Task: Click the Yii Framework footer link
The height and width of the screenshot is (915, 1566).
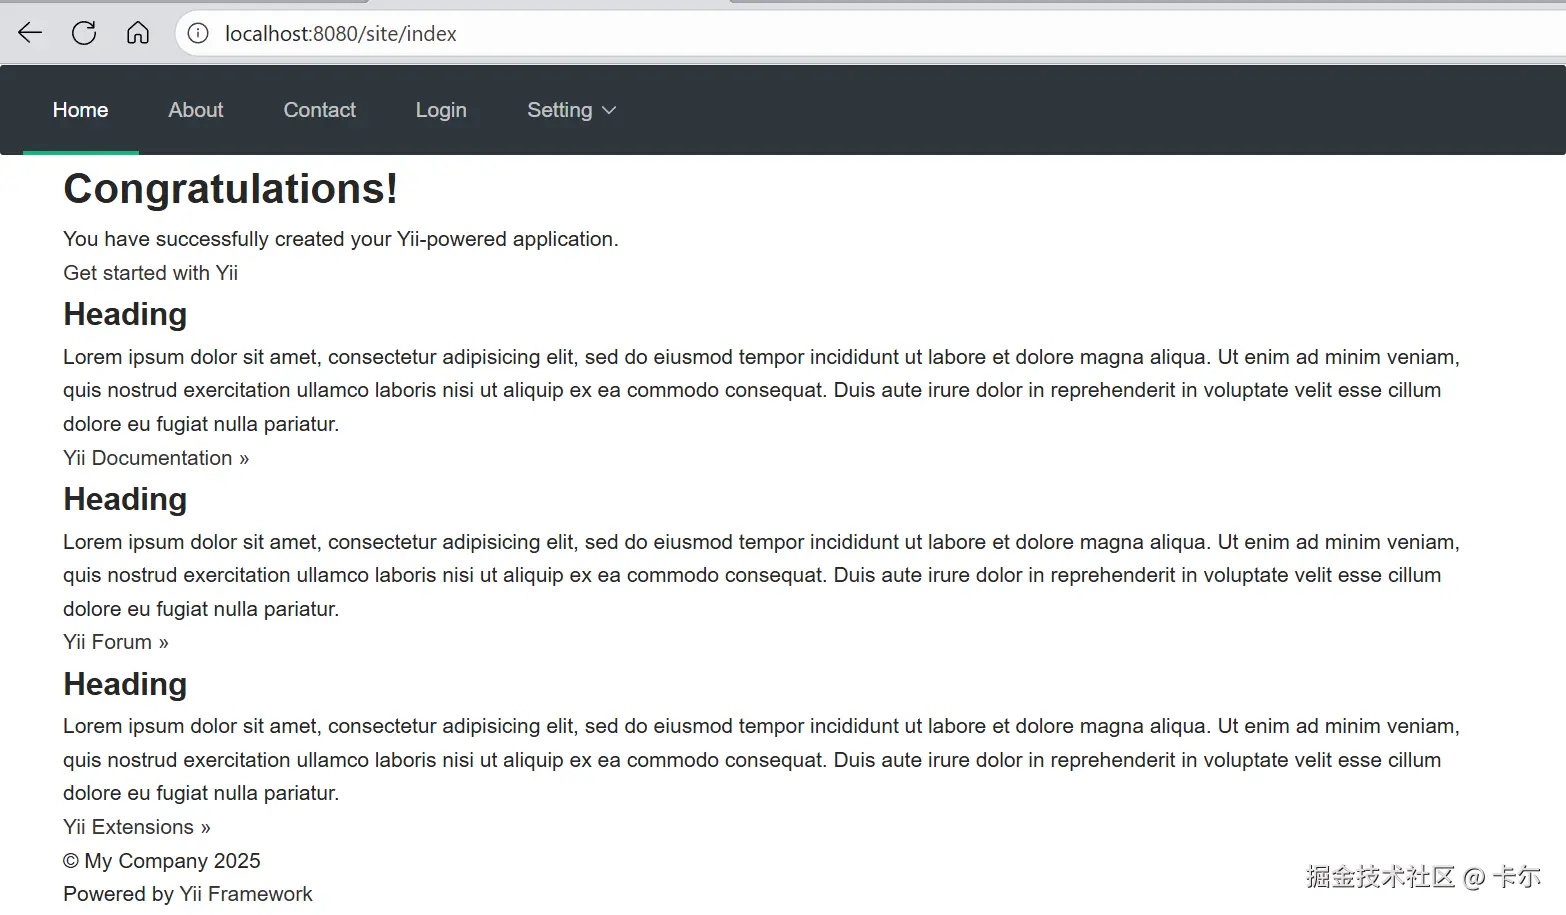Action: point(246,894)
